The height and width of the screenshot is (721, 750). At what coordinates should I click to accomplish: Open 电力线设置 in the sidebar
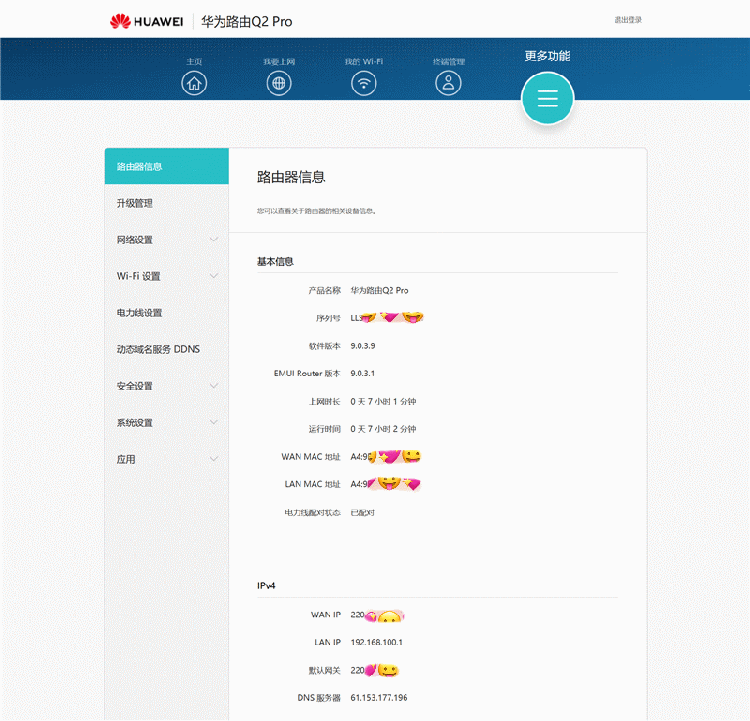(140, 313)
